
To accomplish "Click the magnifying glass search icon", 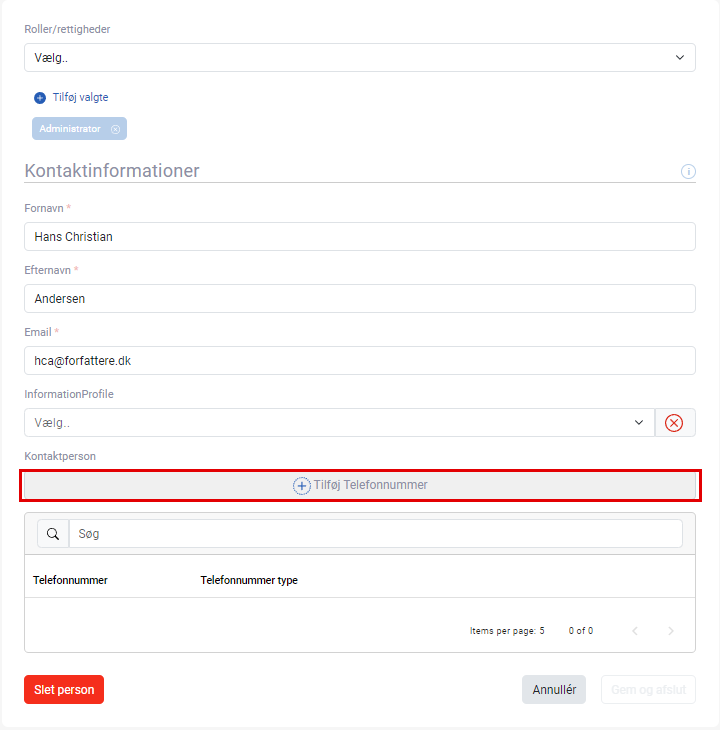I will (x=53, y=534).
